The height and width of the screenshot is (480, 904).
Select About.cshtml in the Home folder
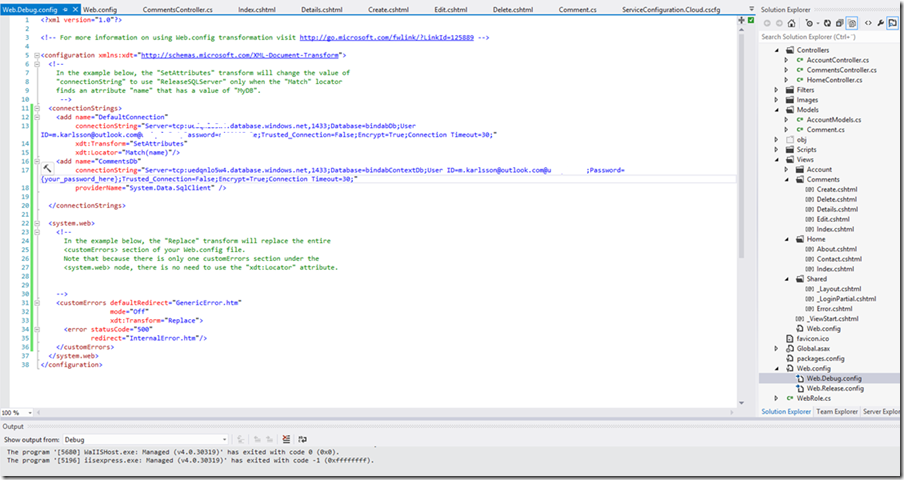coord(837,249)
